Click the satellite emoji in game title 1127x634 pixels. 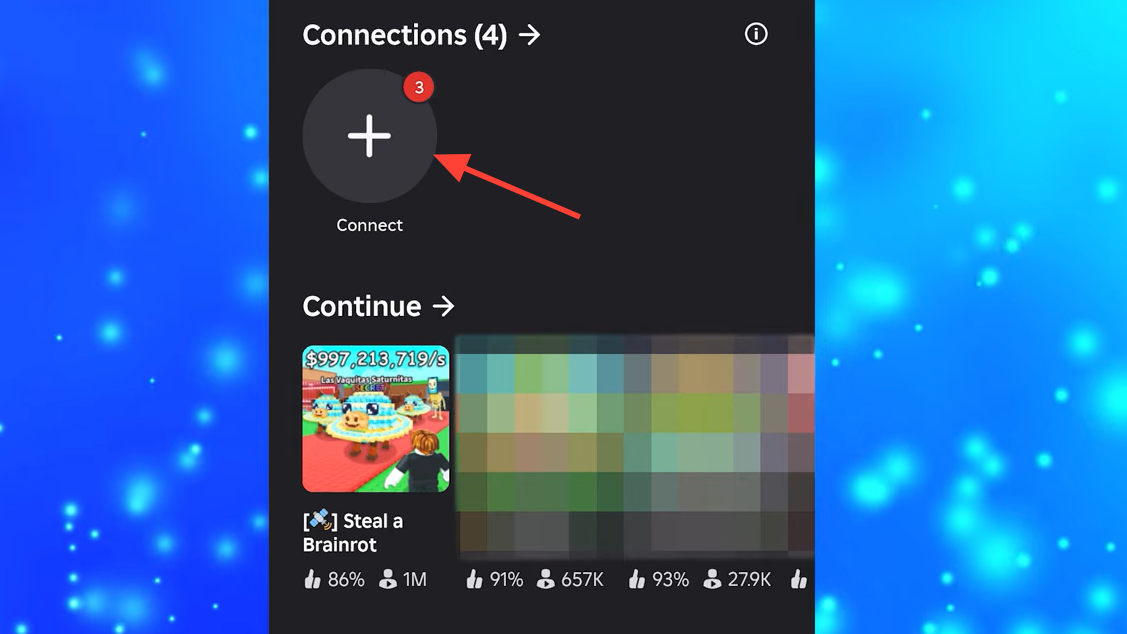[320, 520]
